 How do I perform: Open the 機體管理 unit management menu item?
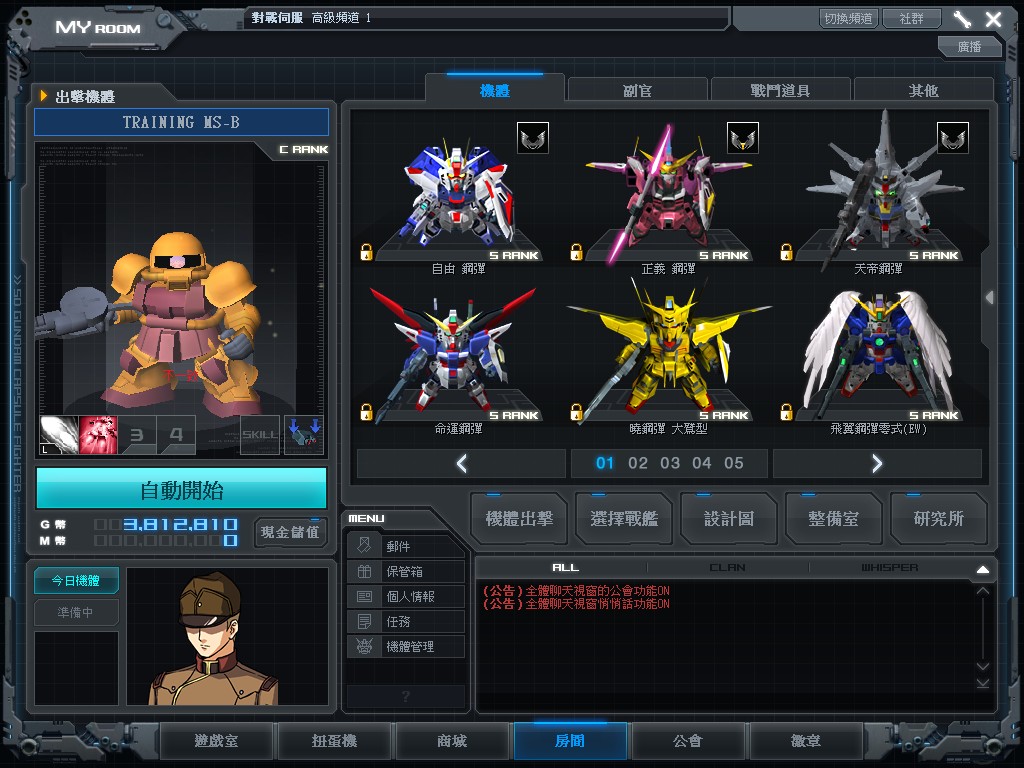[x=406, y=647]
